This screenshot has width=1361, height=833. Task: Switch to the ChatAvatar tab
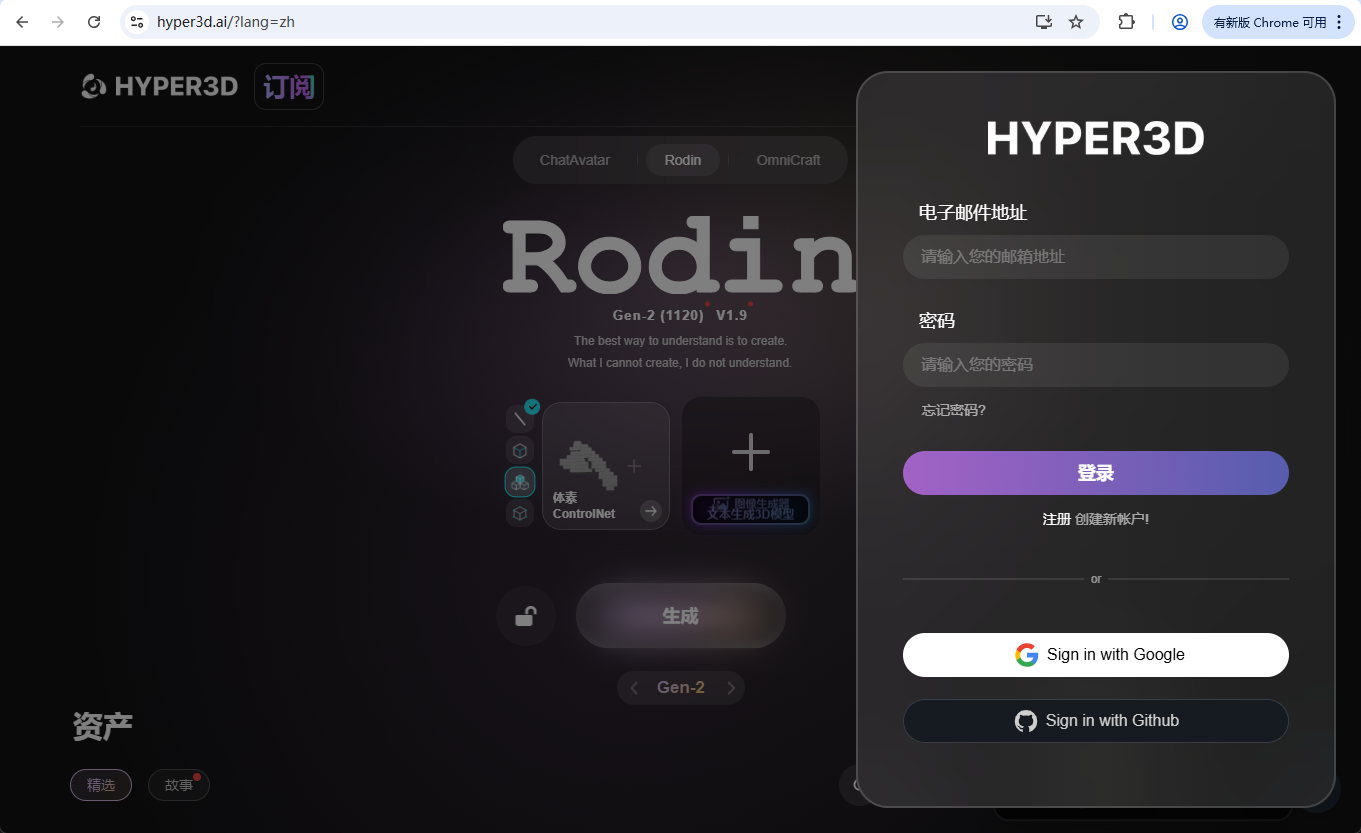tap(575, 160)
